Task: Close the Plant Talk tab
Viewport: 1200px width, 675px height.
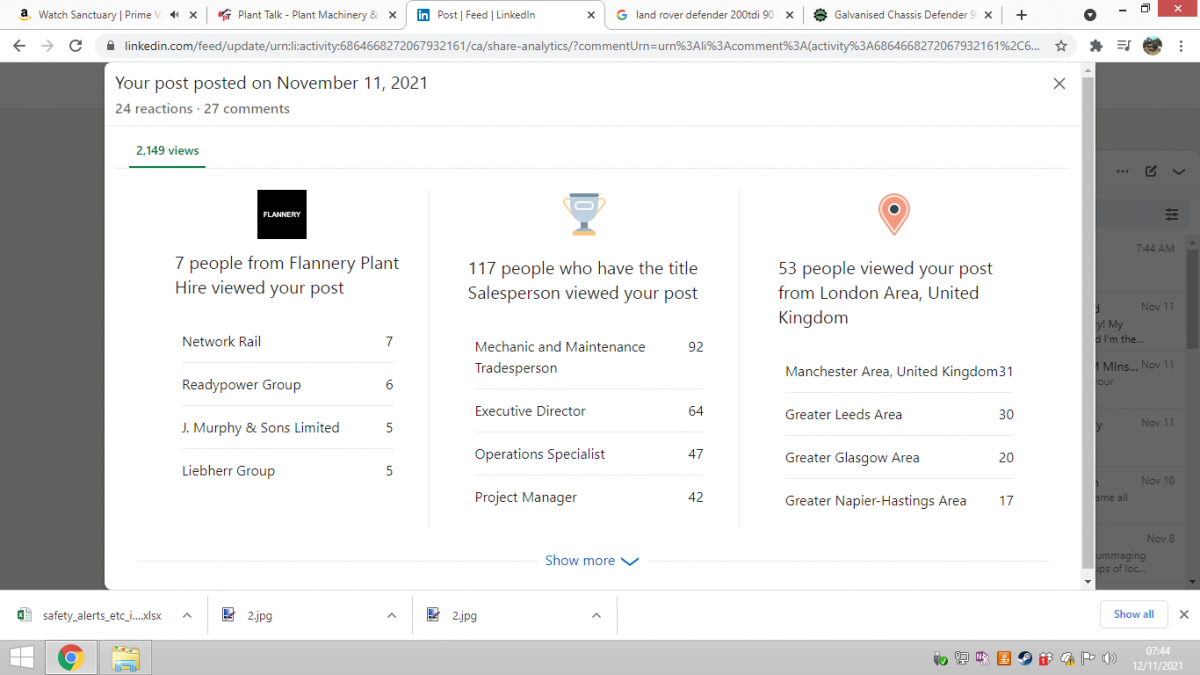Action: point(391,15)
